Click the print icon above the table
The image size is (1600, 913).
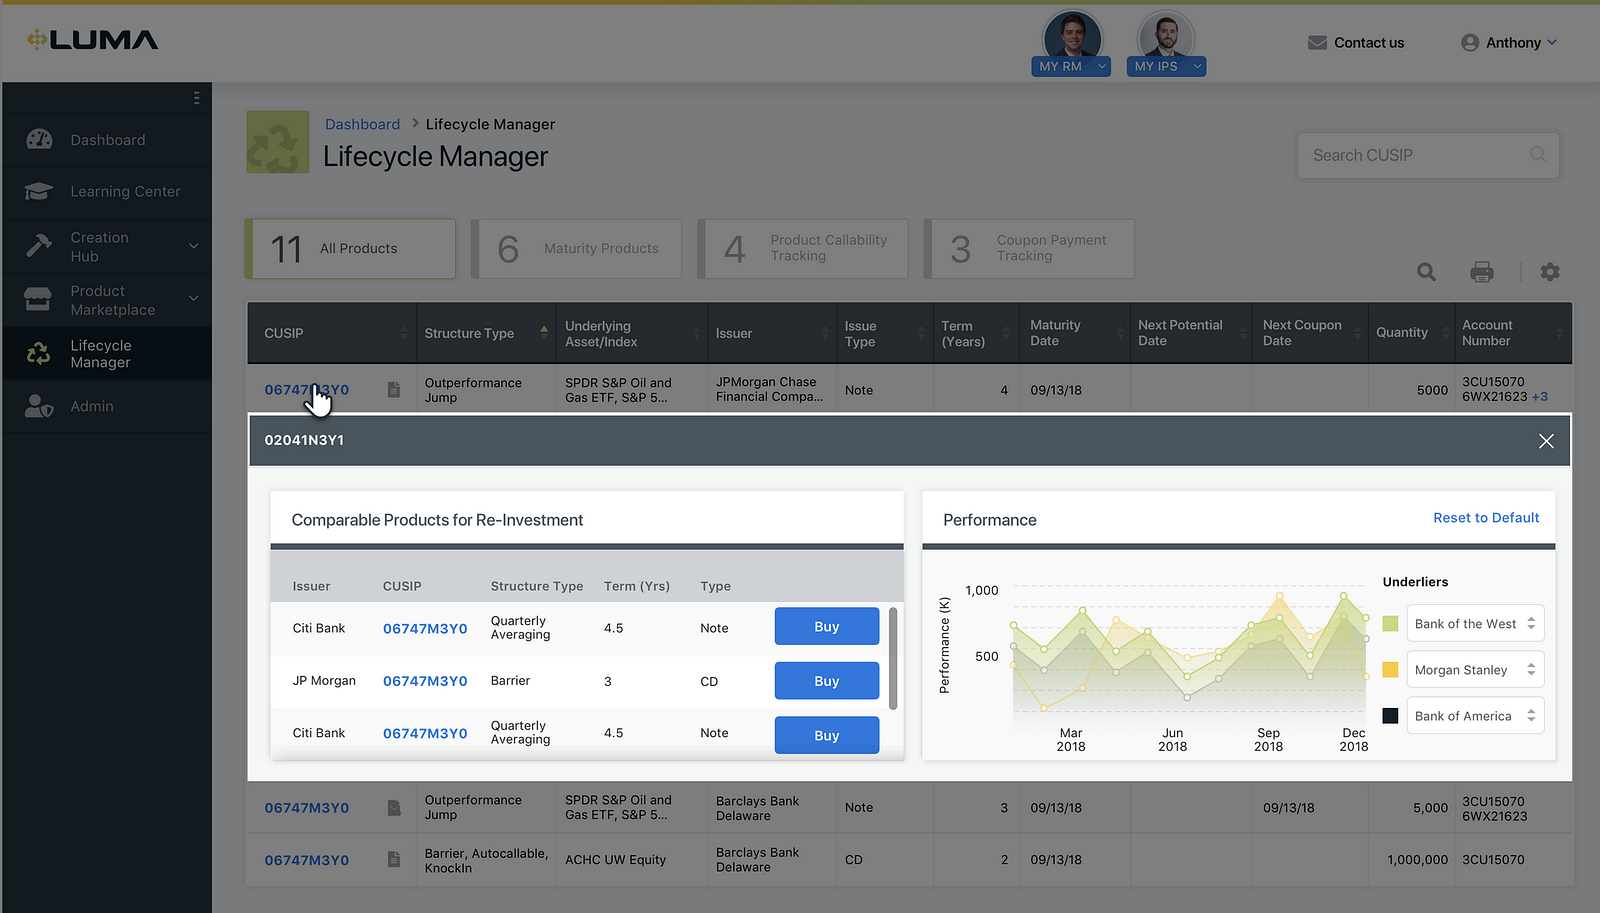(x=1481, y=272)
